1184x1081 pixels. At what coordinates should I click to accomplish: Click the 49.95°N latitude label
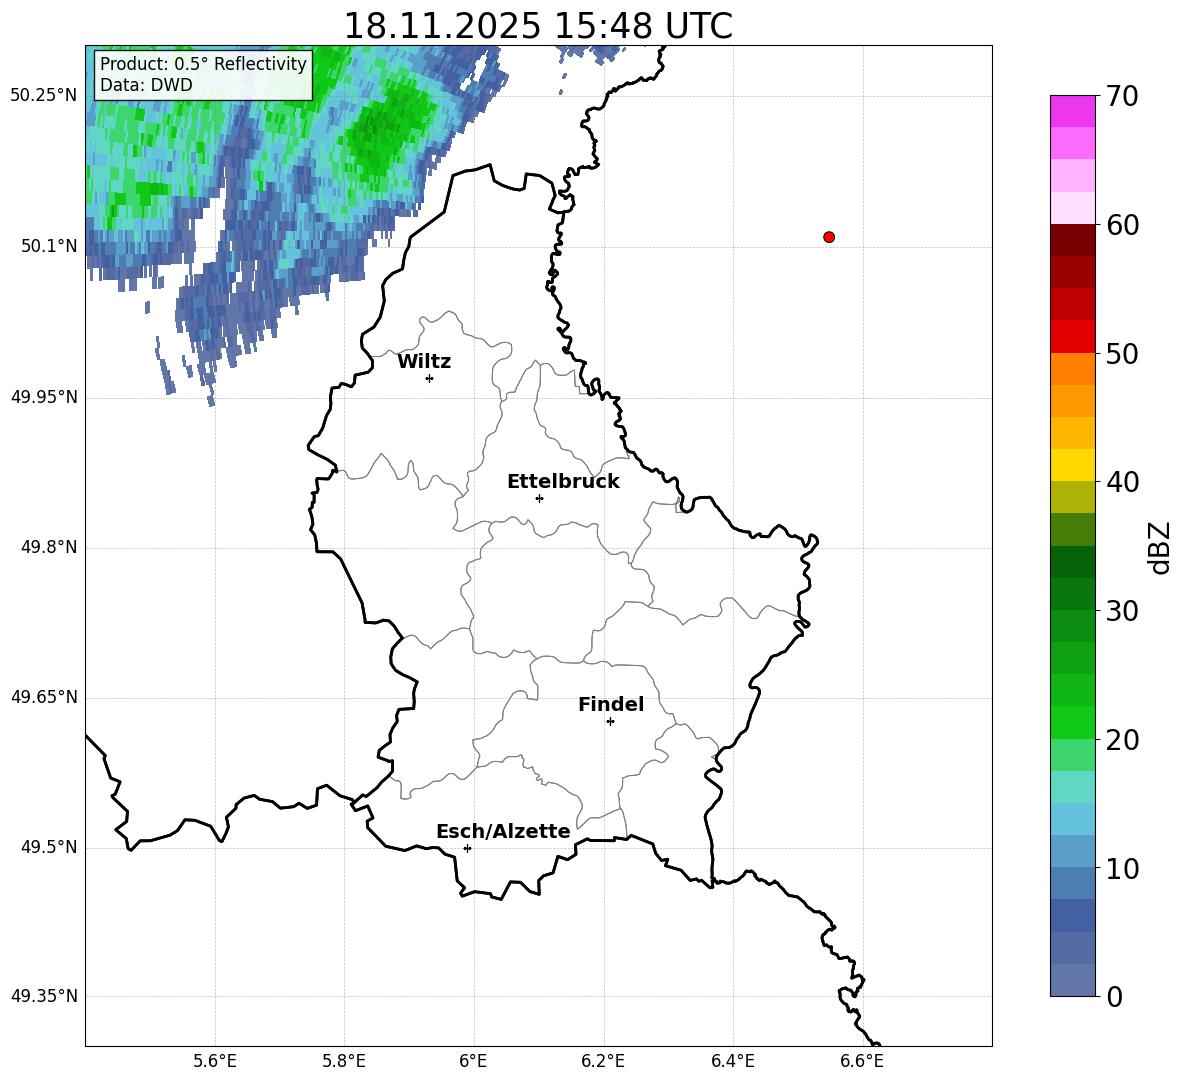[44, 397]
